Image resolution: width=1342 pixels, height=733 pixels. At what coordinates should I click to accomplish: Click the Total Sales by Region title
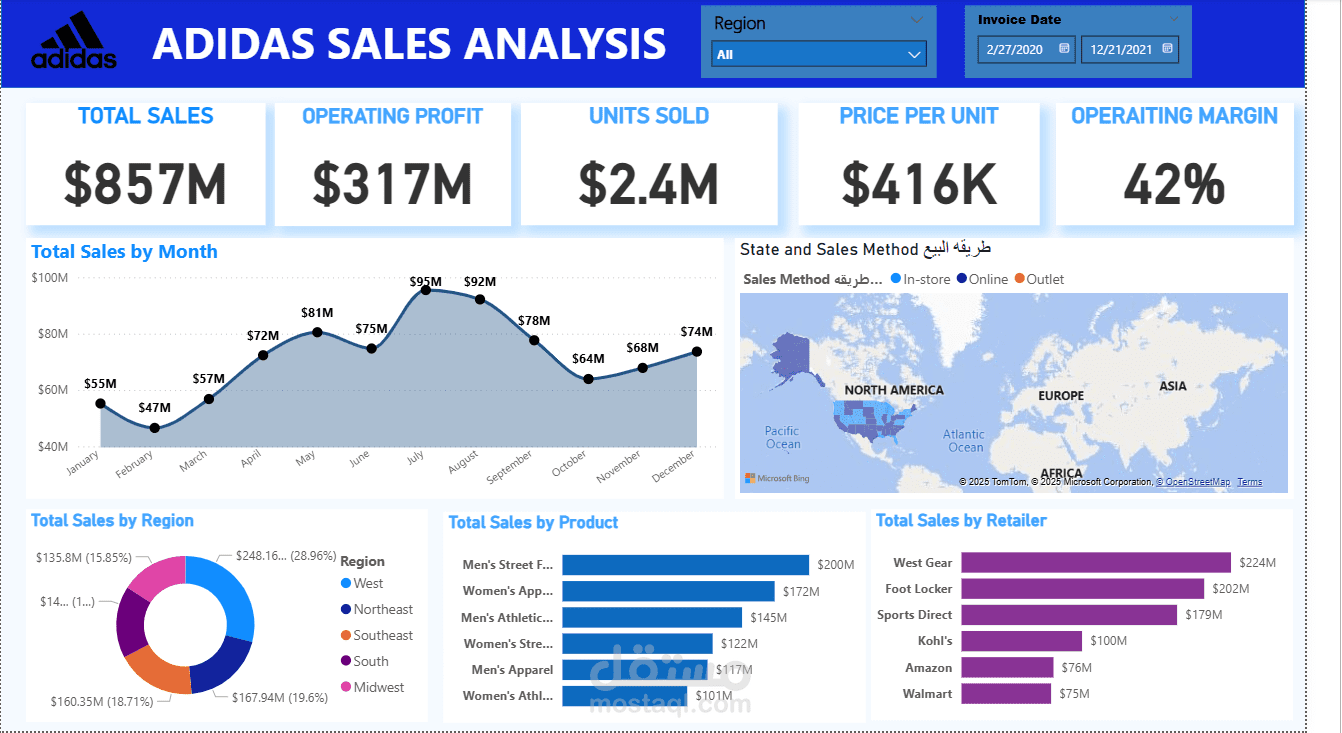click(112, 521)
